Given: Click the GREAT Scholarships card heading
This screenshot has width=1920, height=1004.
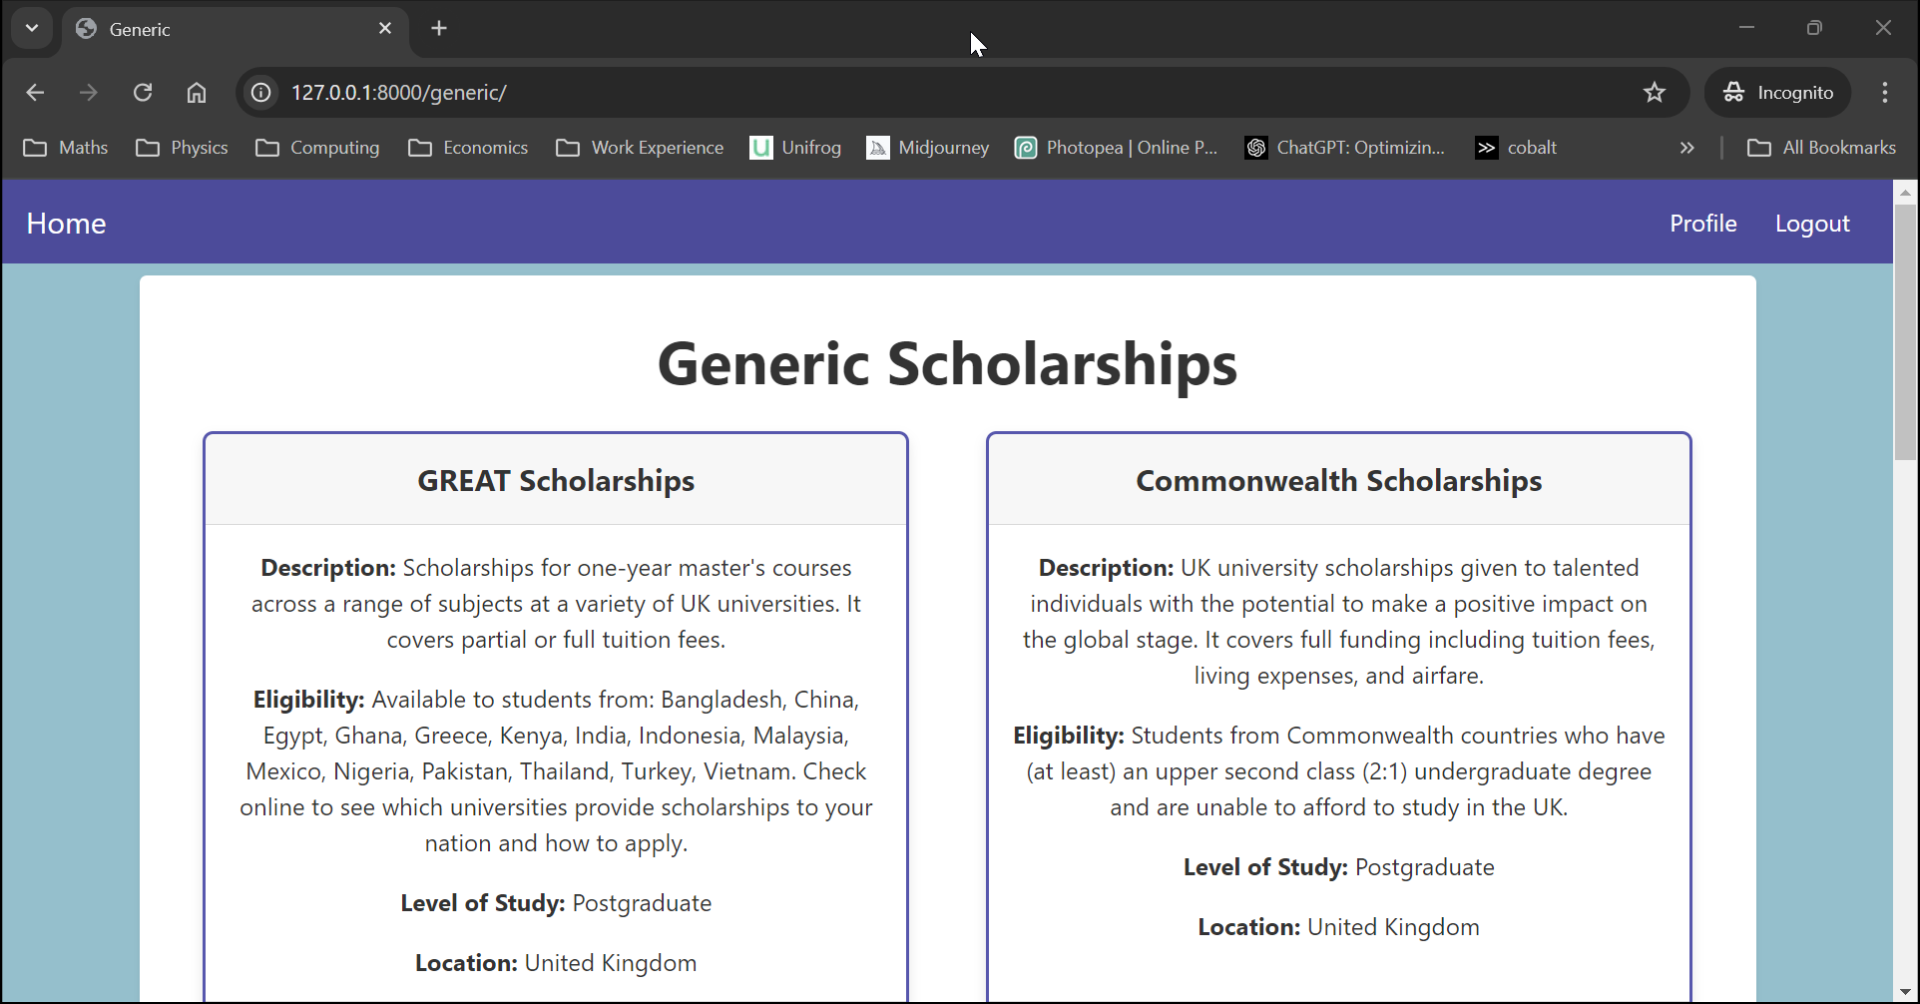Looking at the screenshot, I should 556,481.
